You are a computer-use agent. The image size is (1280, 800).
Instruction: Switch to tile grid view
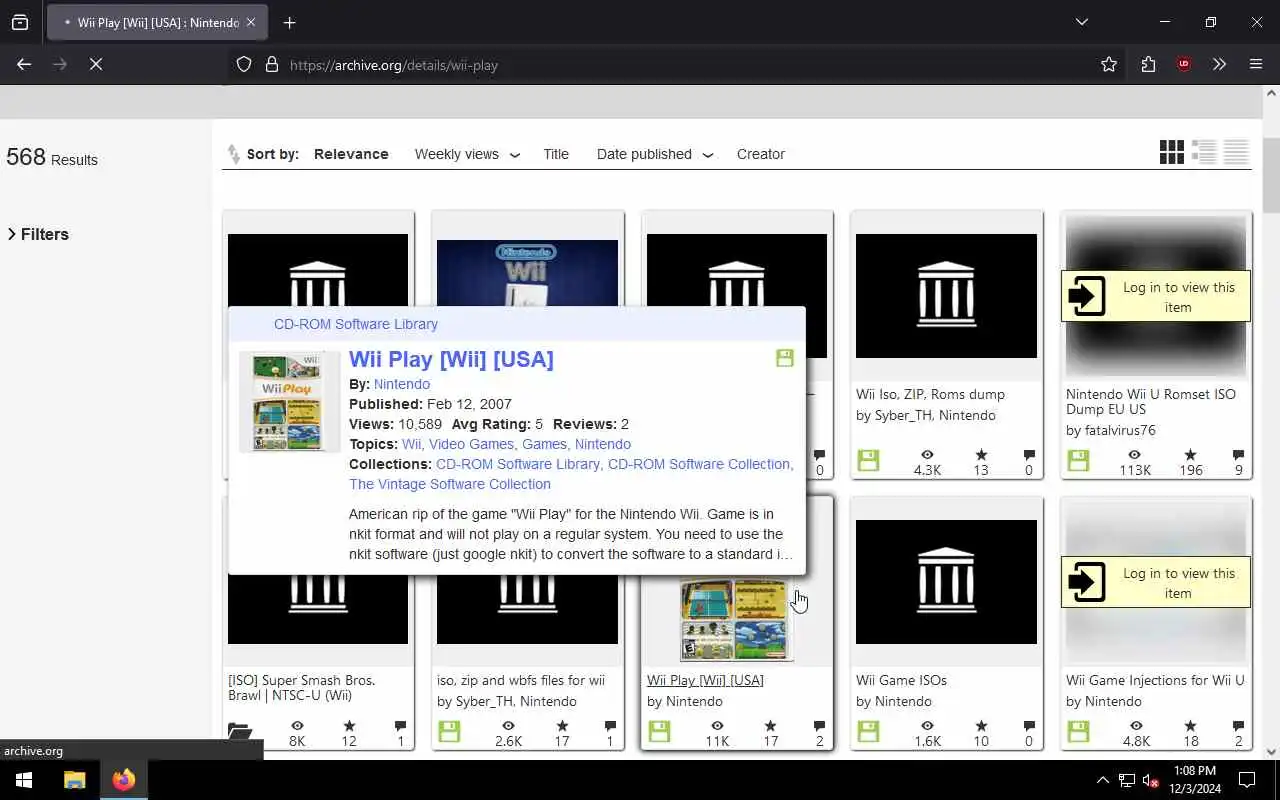point(1171,152)
